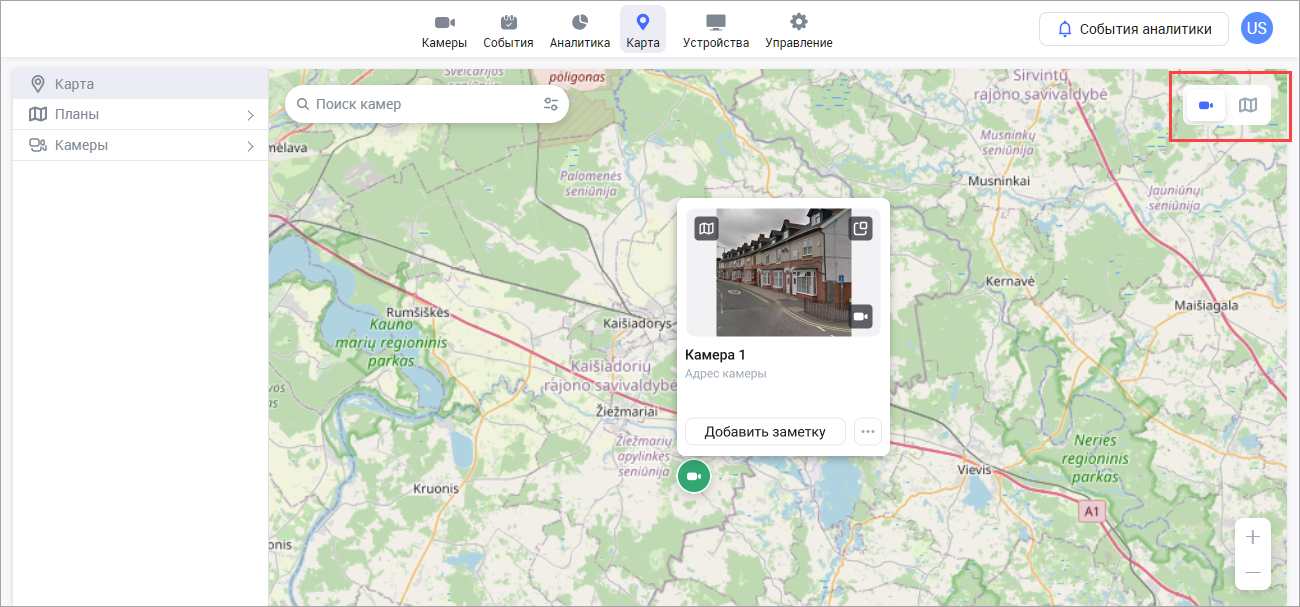Open the Устройства section
The height and width of the screenshot is (607, 1300).
[x=715, y=31]
